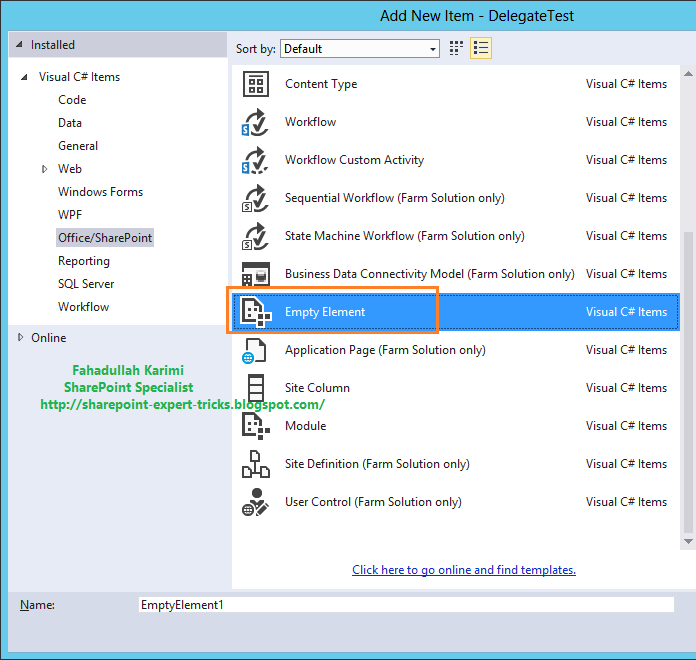Click the Empty Element template icon

coord(256,312)
